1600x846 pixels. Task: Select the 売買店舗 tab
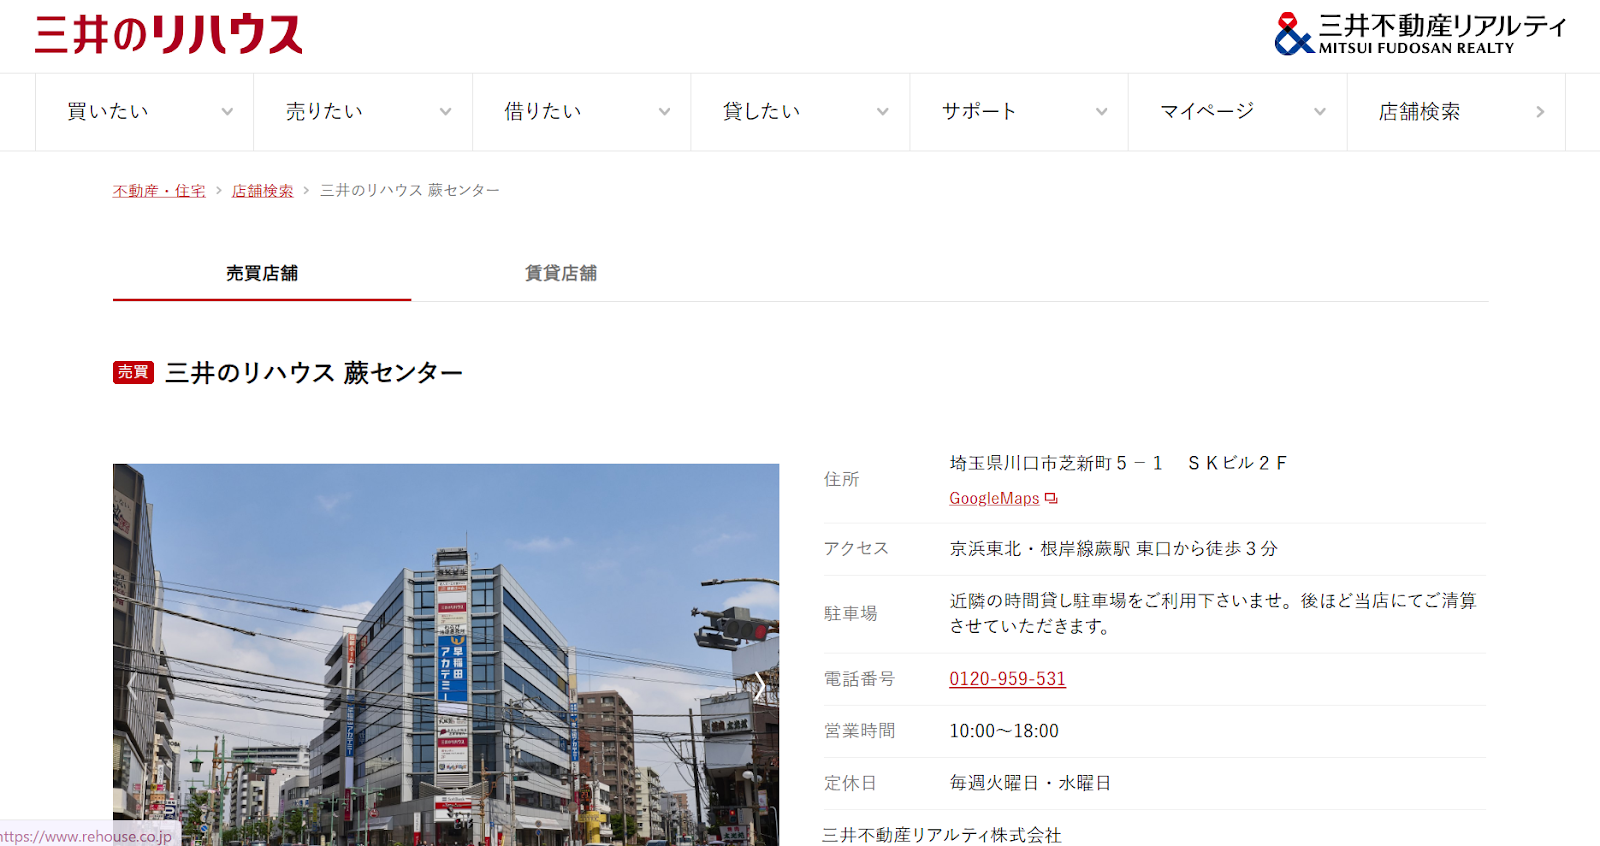click(262, 273)
